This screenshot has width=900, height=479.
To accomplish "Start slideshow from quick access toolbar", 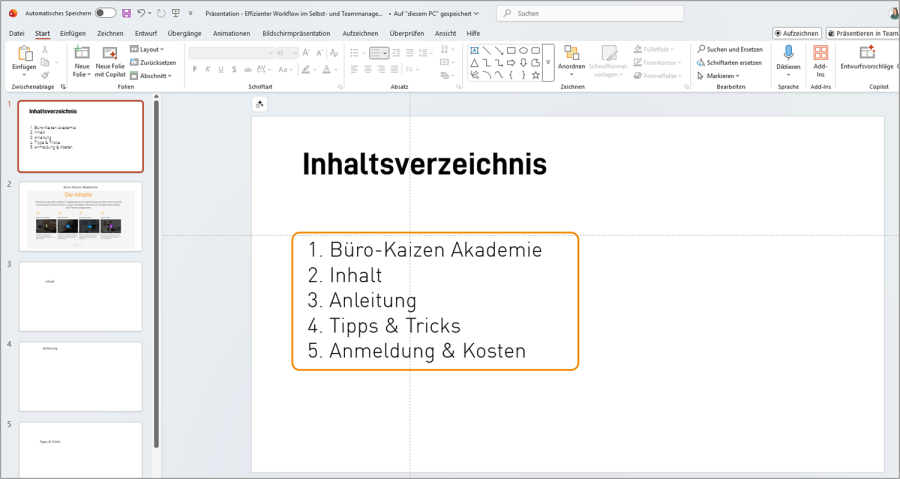I will tap(176, 13).
